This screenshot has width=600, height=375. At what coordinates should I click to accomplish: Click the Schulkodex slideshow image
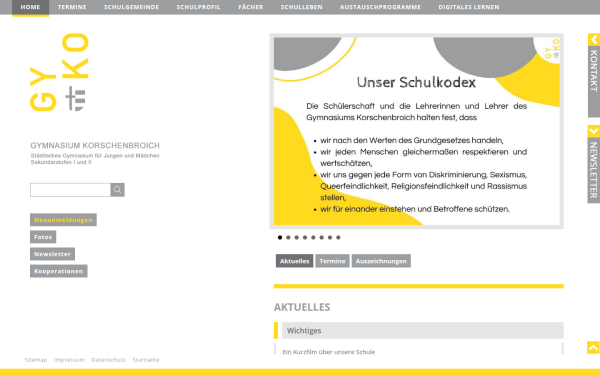[417, 131]
